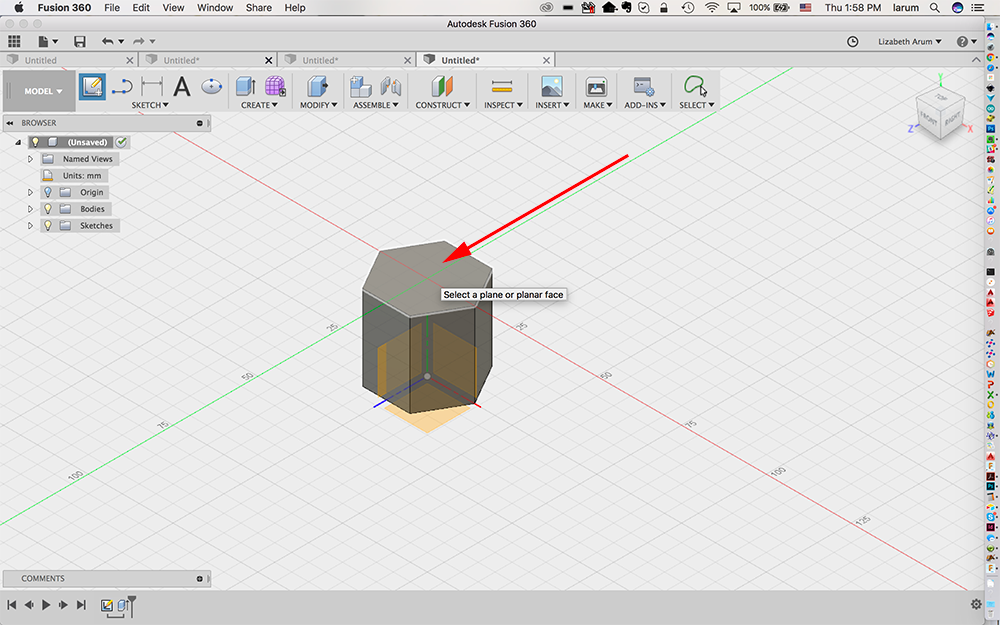This screenshot has width=1000, height=625.
Task: Undo the last action
Action: [x=108, y=41]
